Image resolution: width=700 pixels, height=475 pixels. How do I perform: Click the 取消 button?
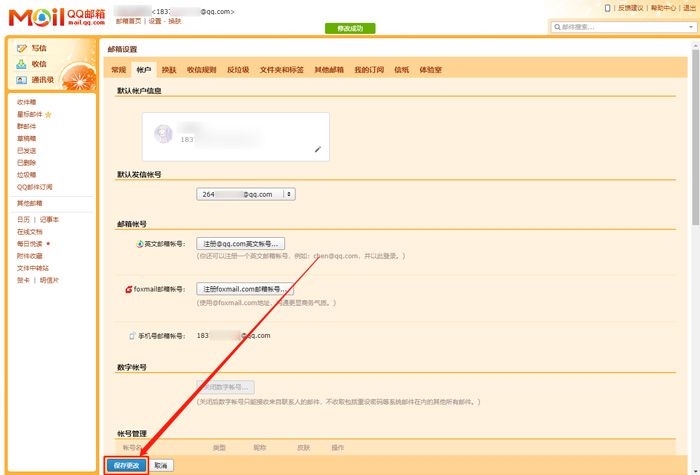(161, 466)
